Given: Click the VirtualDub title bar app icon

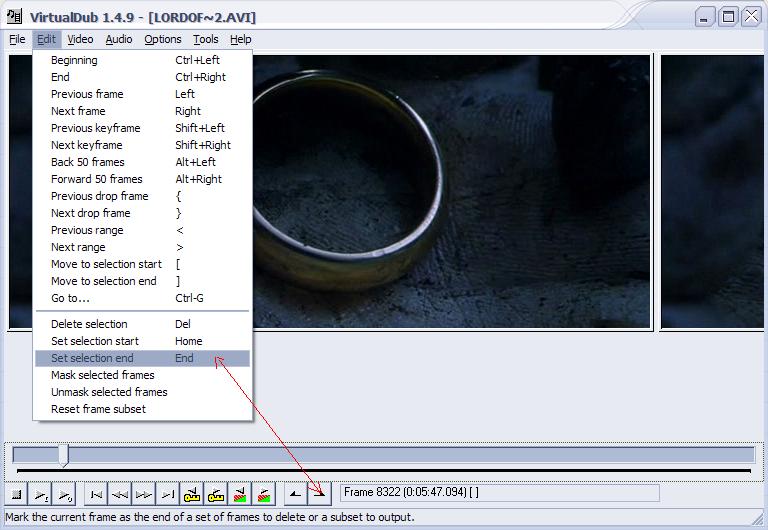Looking at the screenshot, I should tap(15, 16).
